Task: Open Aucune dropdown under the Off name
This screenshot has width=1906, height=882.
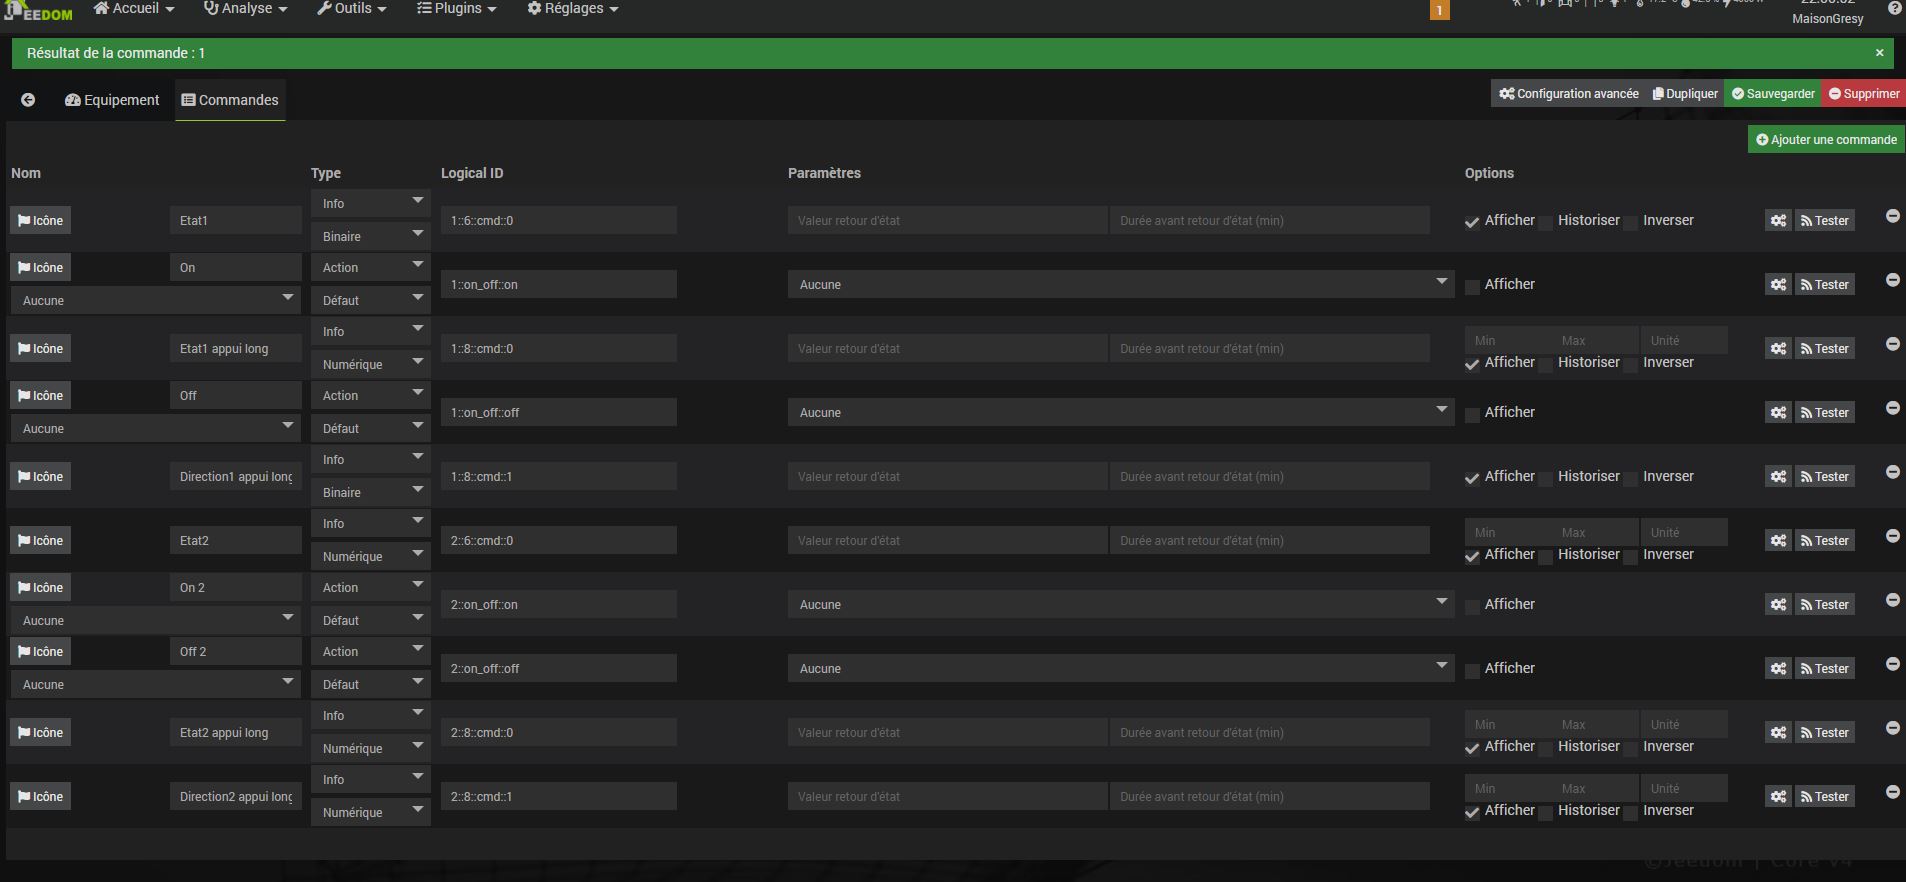Action: click(x=155, y=429)
